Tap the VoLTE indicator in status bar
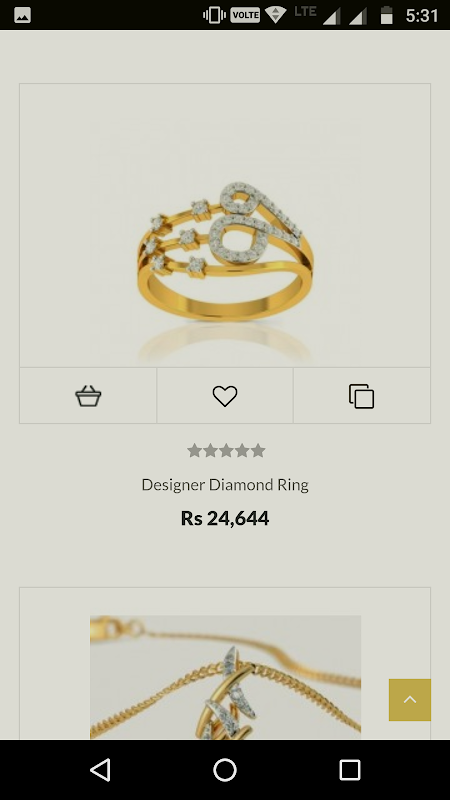Image resolution: width=450 pixels, height=800 pixels. pos(245,15)
